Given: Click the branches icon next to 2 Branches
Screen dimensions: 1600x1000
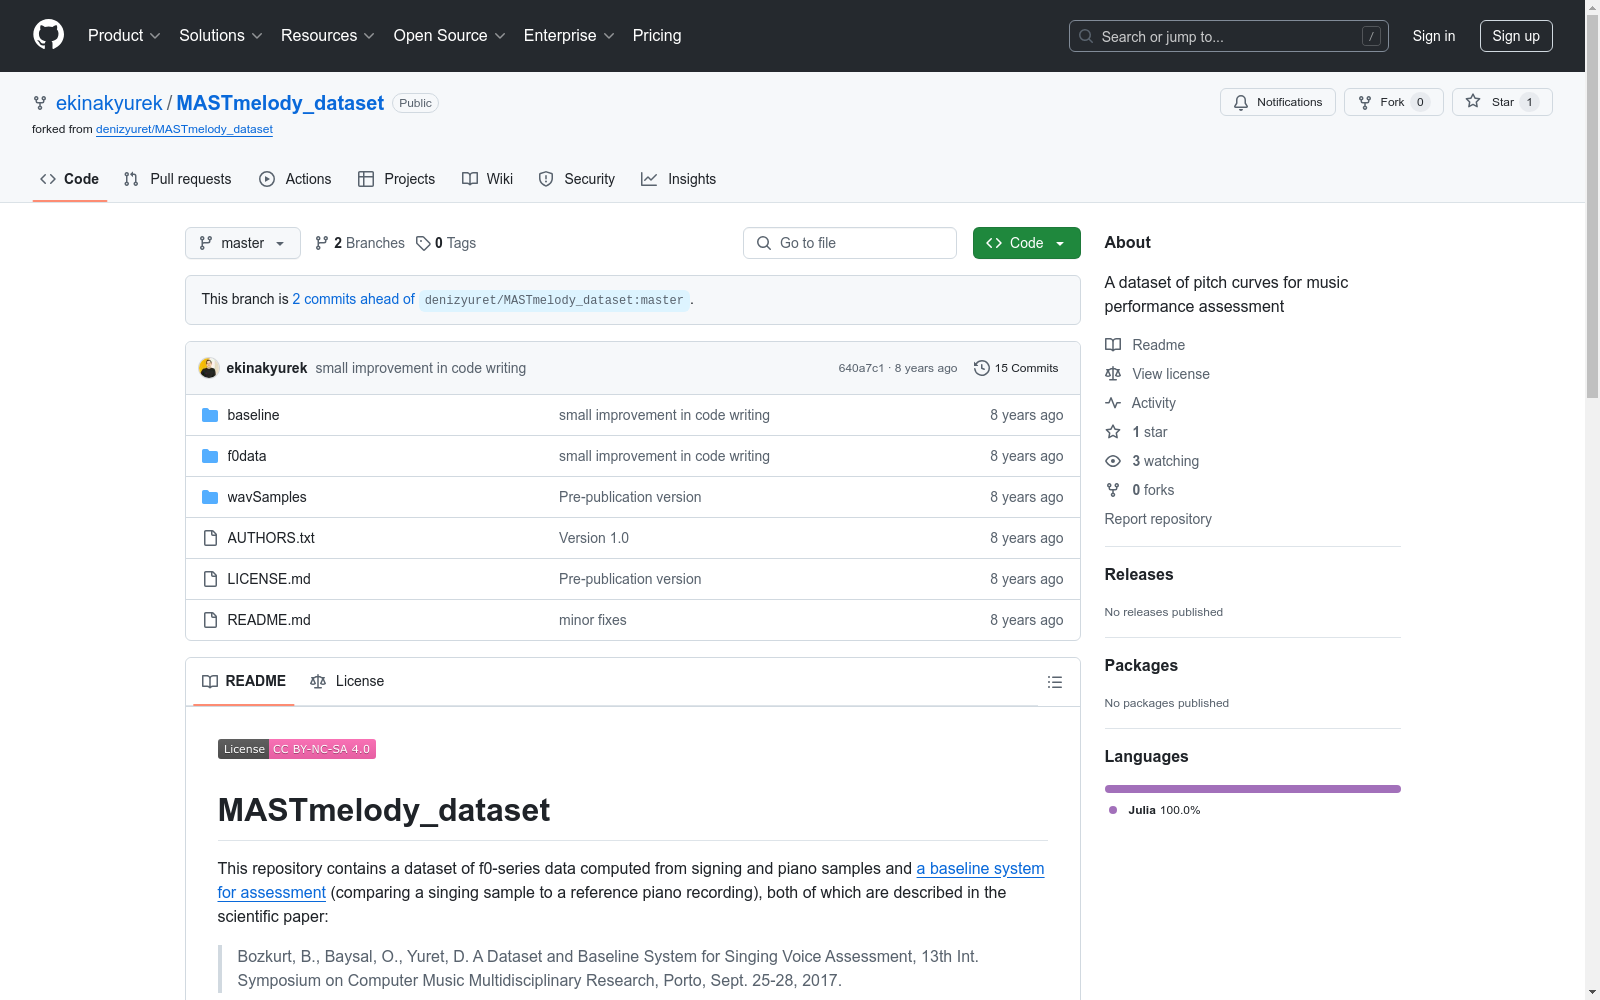Looking at the screenshot, I should coord(322,243).
